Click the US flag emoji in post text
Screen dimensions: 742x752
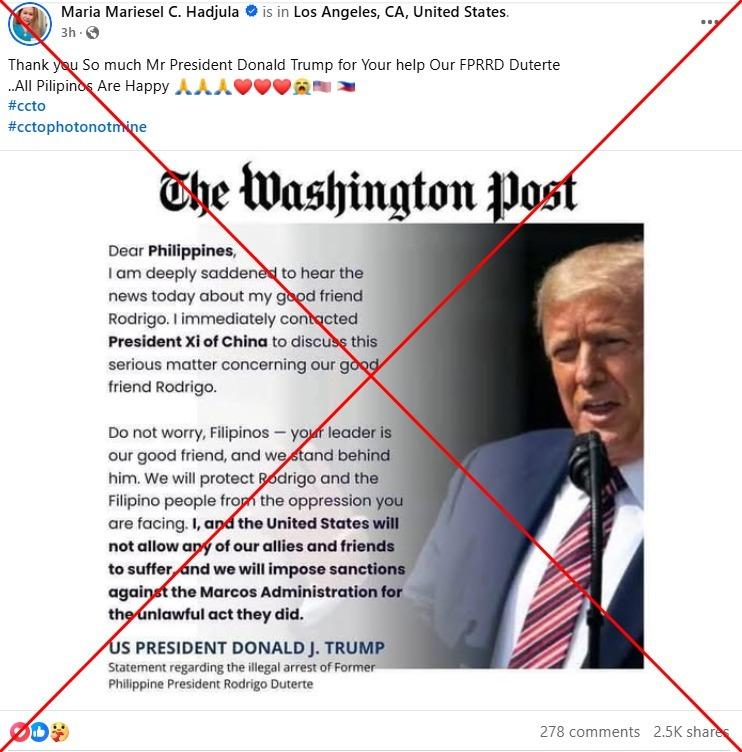pos(322,86)
